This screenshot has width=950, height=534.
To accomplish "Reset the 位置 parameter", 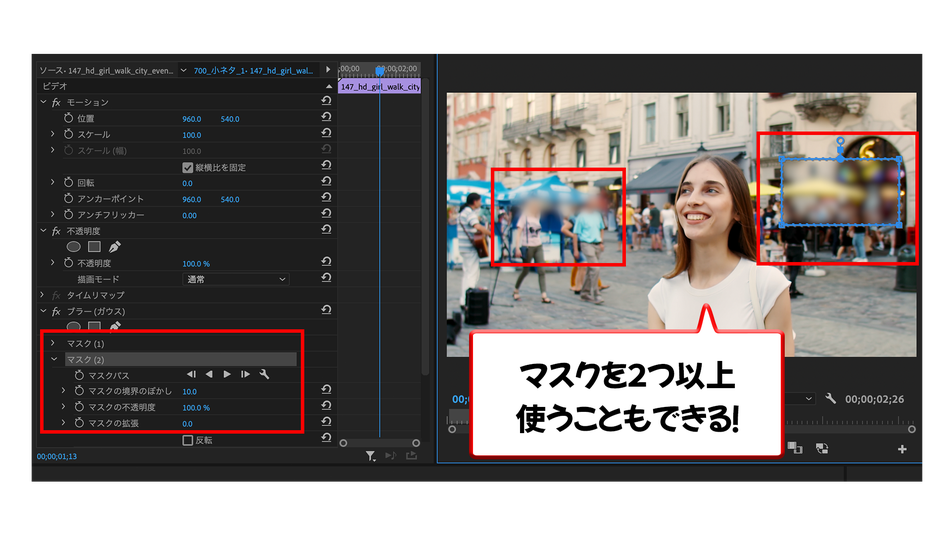I will pyautogui.click(x=326, y=116).
